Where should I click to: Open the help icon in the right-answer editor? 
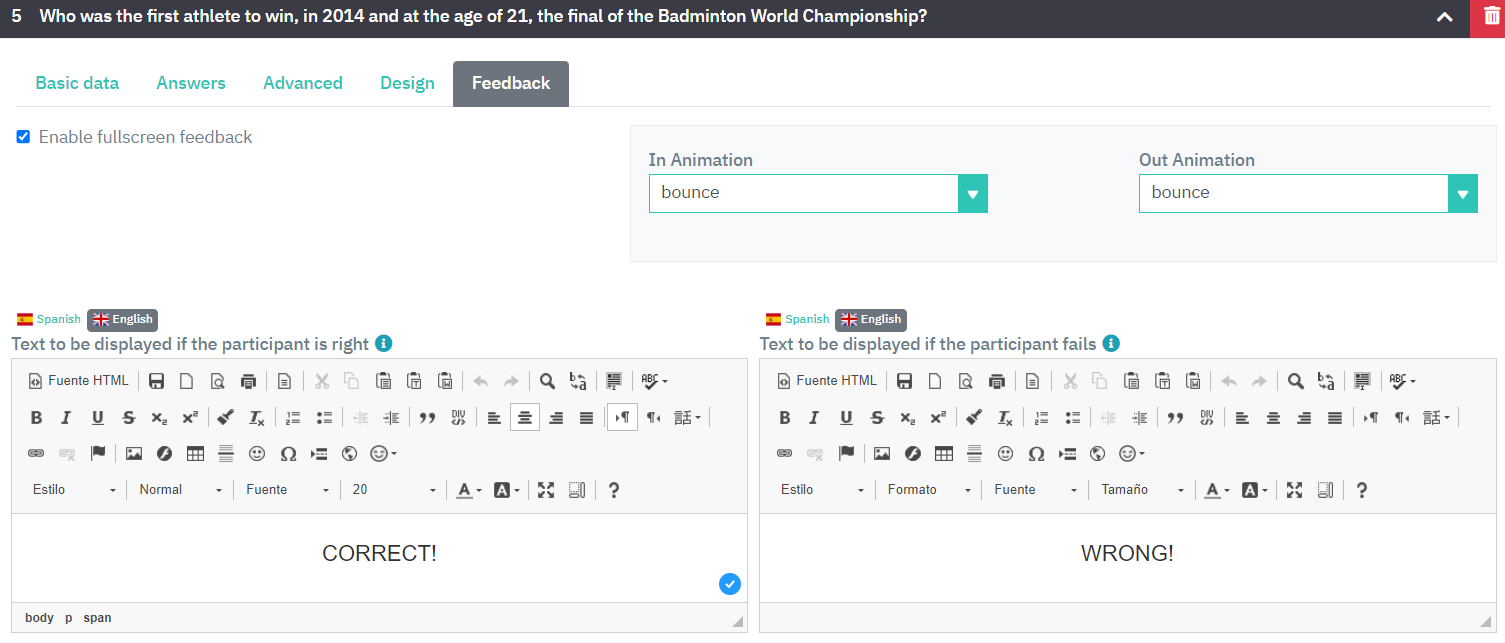click(x=614, y=490)
